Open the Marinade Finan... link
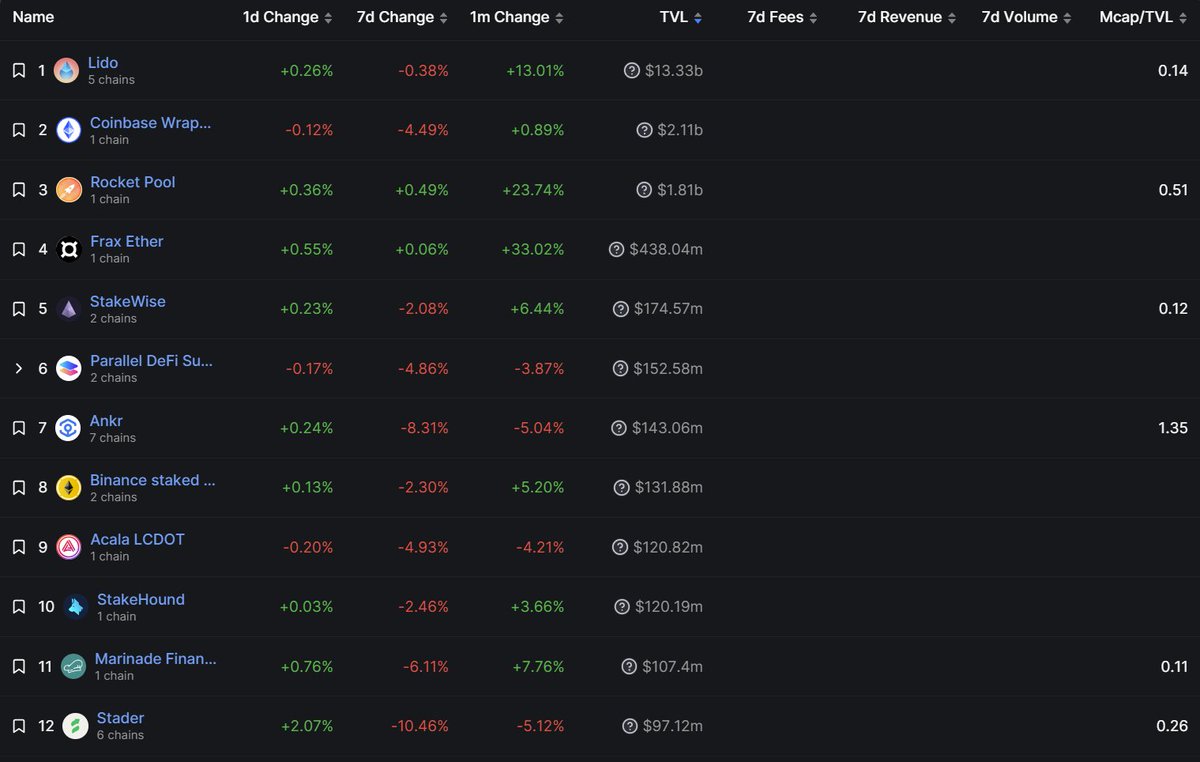This screenshot has width=1200, height=762. tap(156, 659)
